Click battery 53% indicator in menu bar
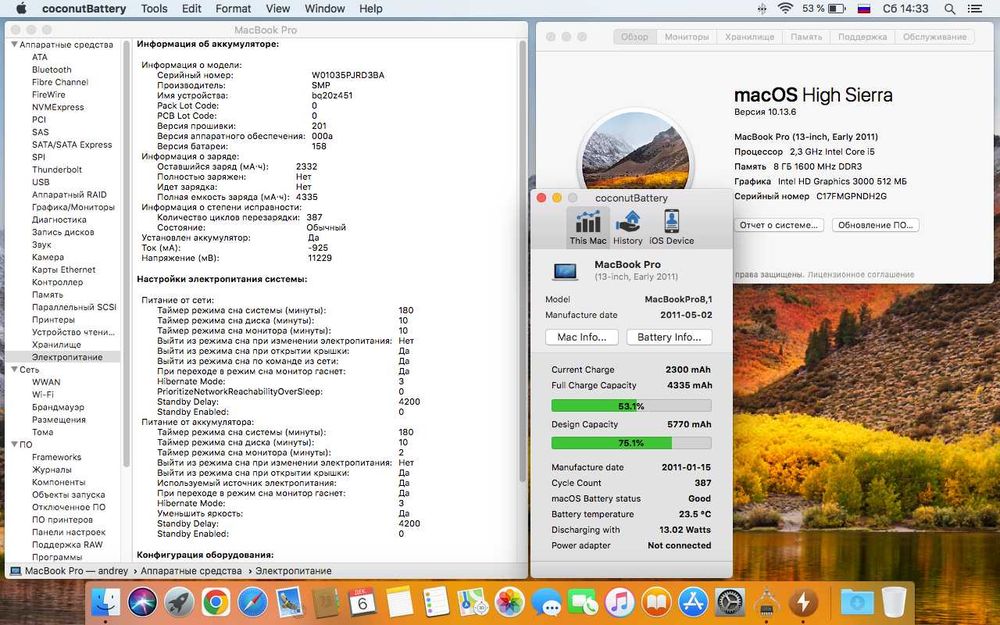The width and height of the screenshot is (1000, 625). click(x=823, y=9)
